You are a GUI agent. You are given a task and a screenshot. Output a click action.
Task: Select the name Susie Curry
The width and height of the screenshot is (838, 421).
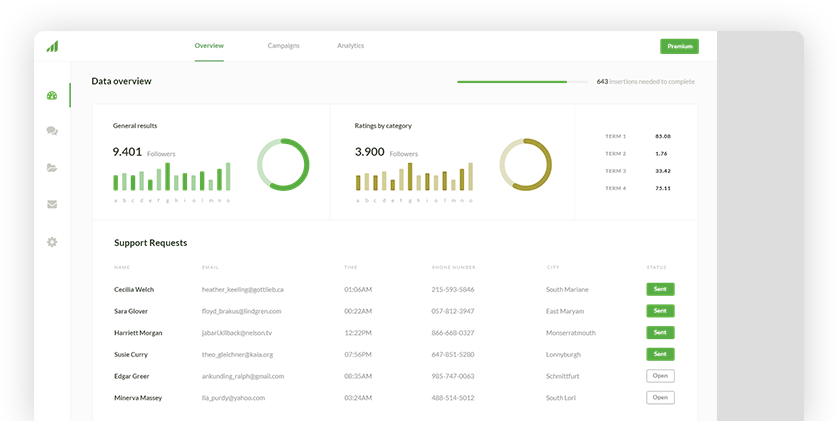131,355
